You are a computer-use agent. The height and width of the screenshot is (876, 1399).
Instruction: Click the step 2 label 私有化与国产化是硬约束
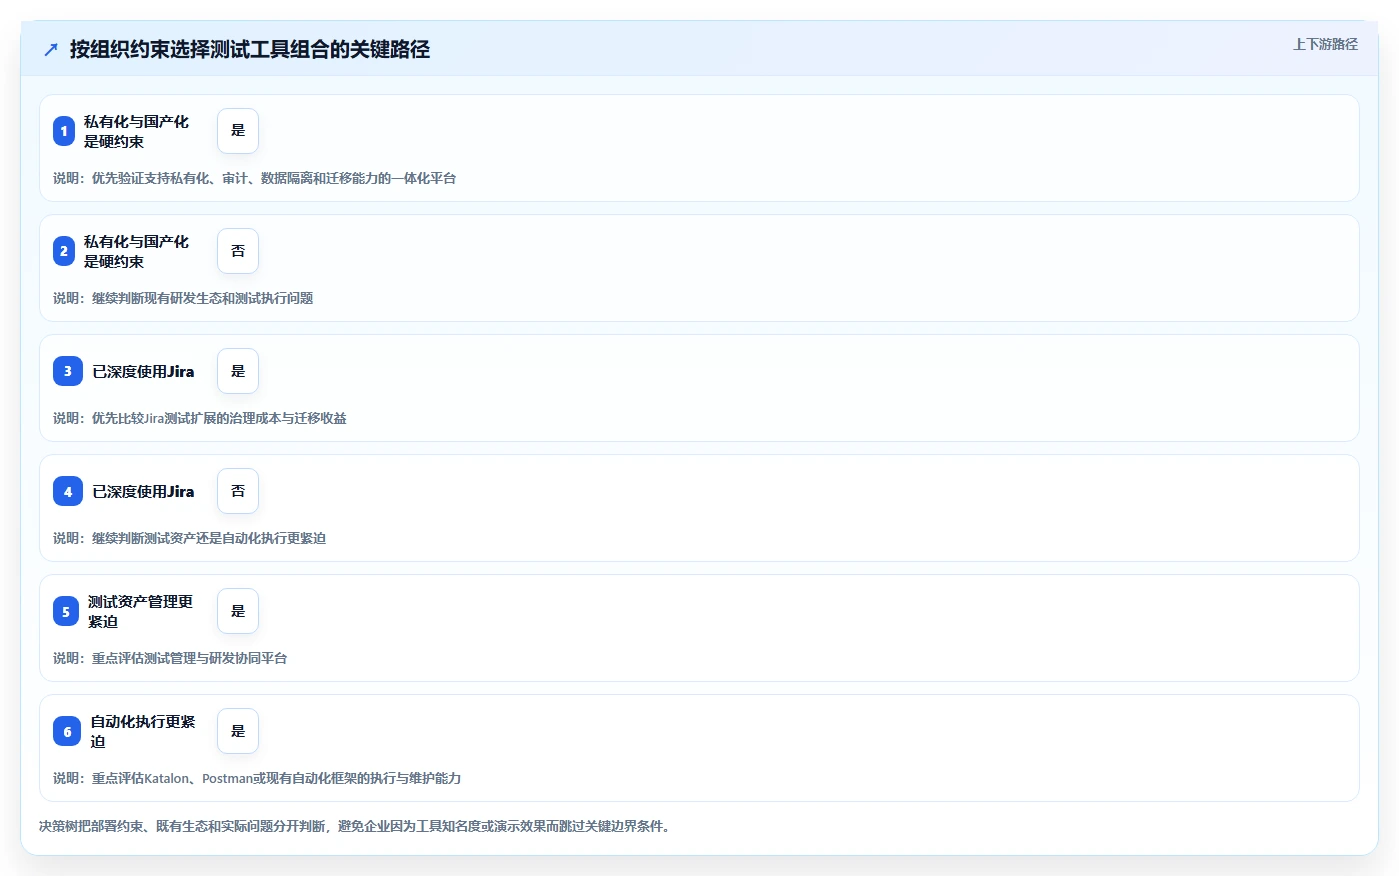[136, 251]
